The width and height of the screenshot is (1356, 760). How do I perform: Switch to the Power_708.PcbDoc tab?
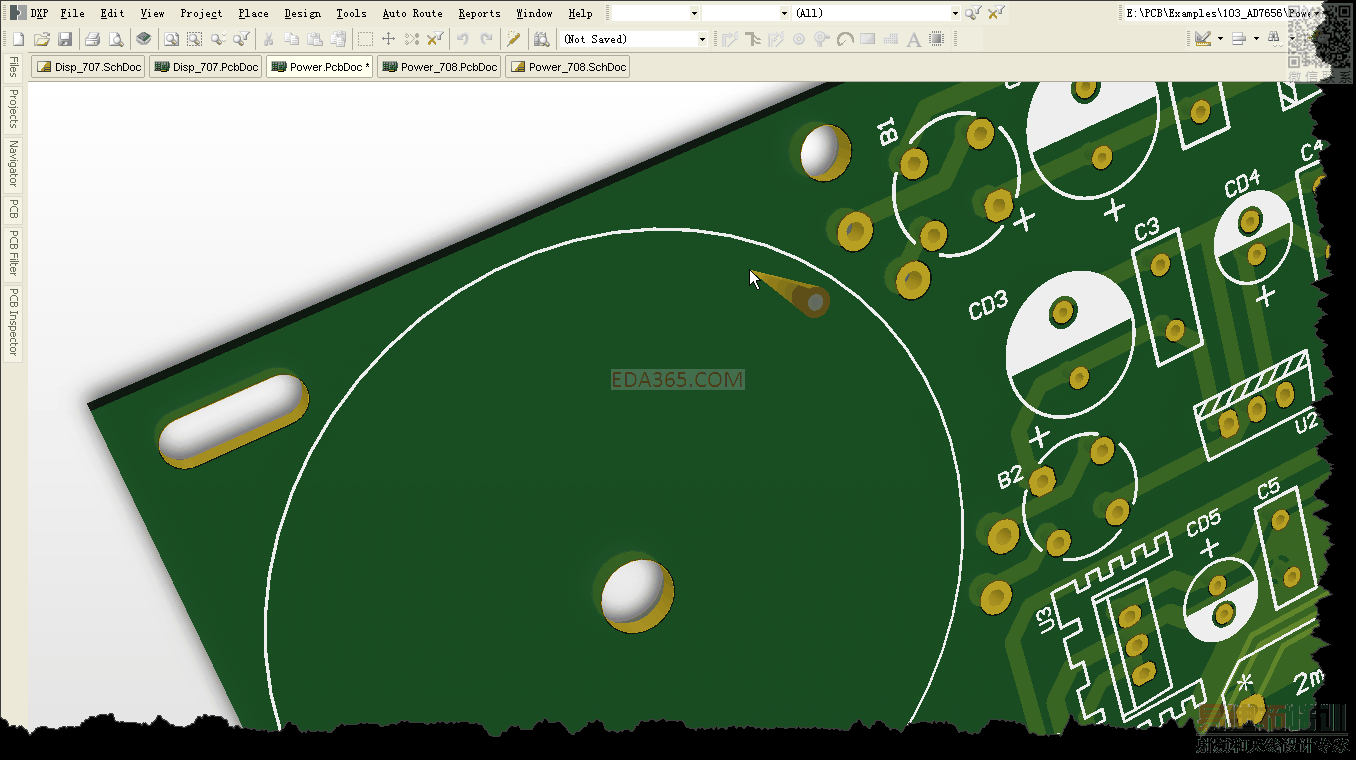[x=439, y=67]
